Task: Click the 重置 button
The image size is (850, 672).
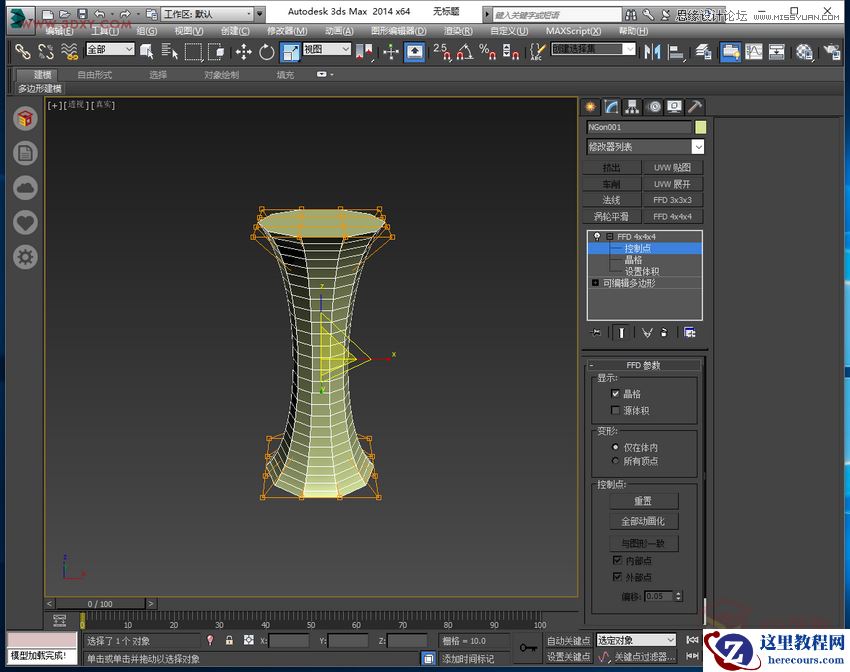Action: point(643,501)
